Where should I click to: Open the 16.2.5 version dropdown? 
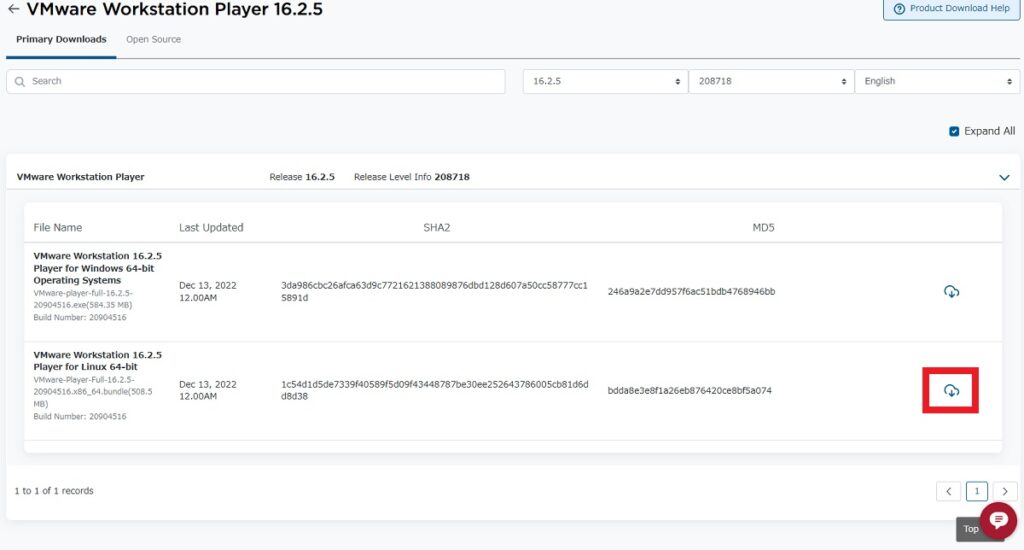605,82
